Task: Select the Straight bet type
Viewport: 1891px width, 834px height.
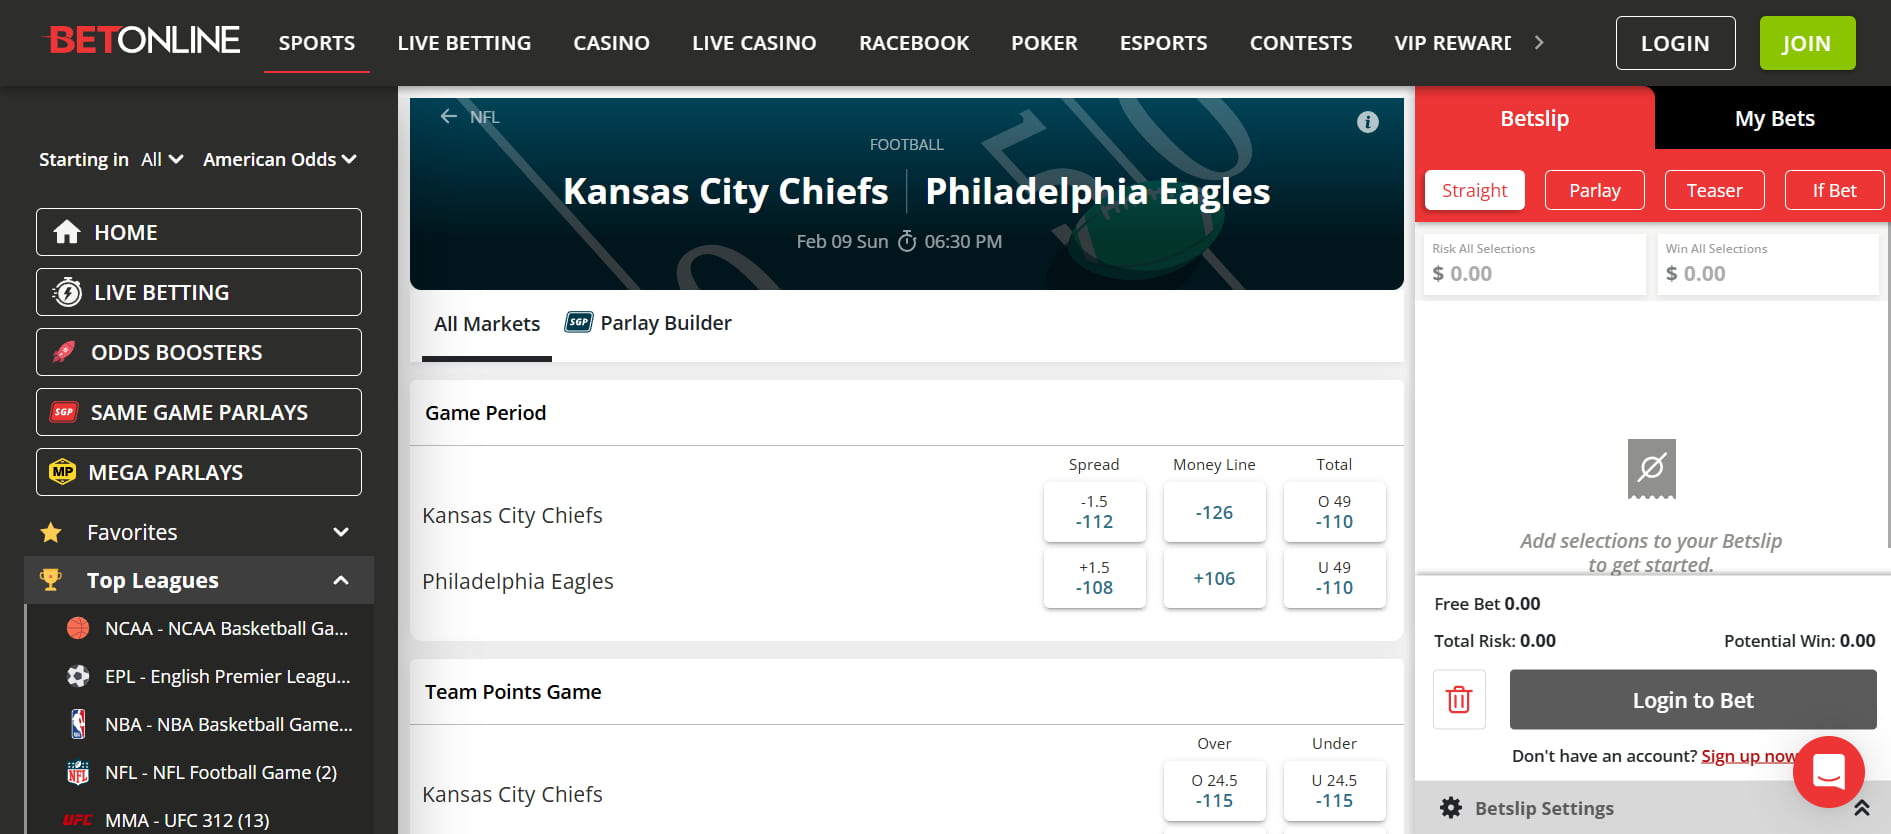Action: click(1474, 190)
